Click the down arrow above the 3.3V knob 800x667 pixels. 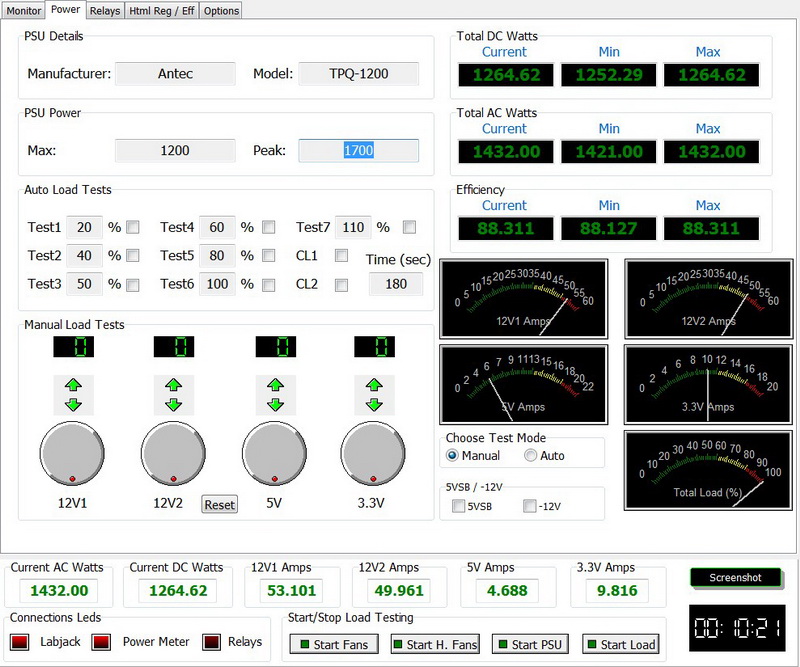click(372, 405)
